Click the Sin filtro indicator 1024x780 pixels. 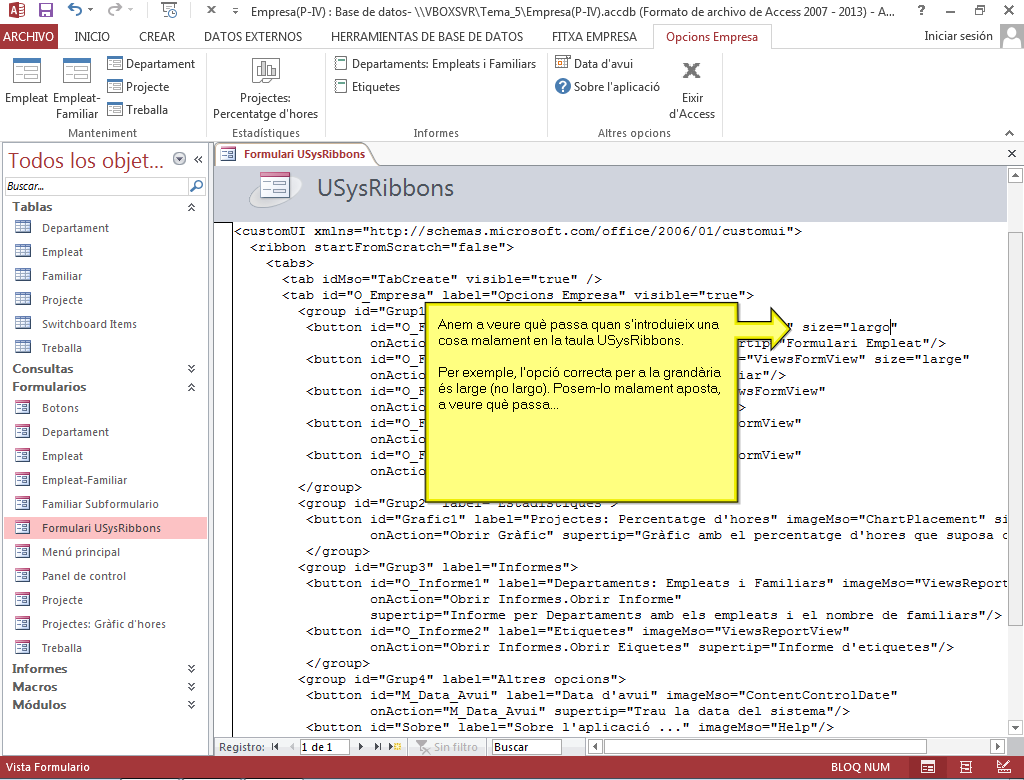coord(448,747)
